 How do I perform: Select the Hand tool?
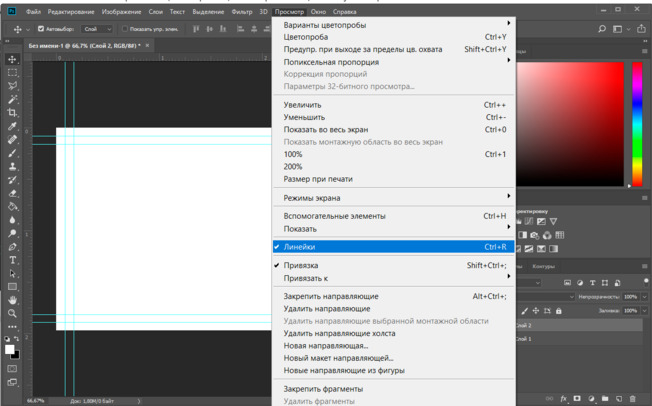click(12, 300)
